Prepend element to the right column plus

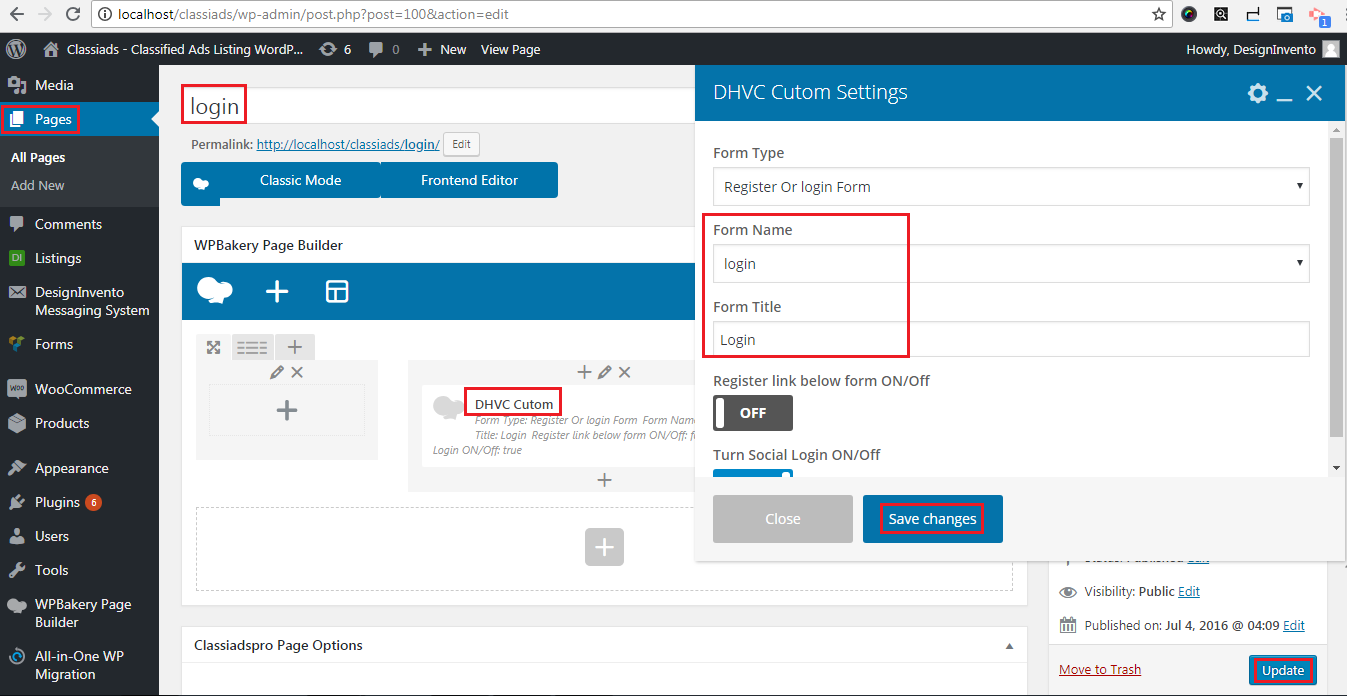(585, 372)
